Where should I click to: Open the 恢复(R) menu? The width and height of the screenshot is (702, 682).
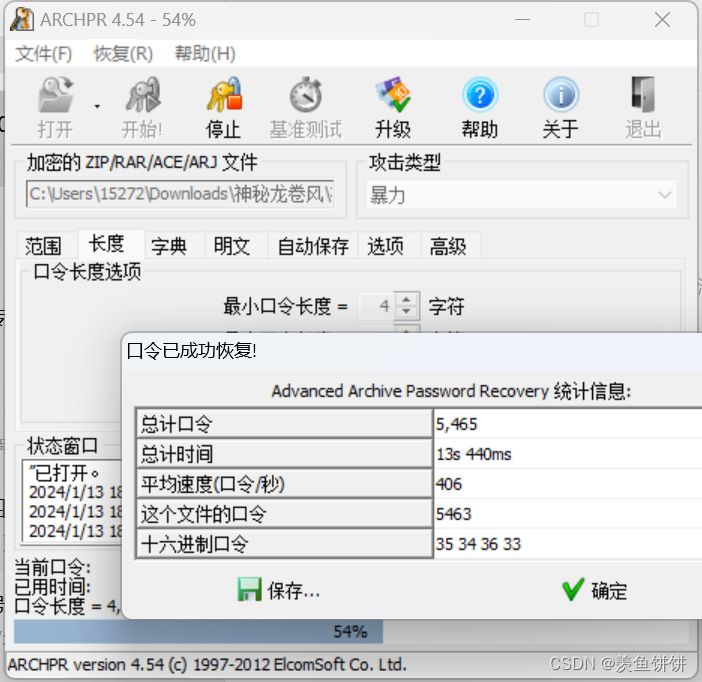123,54
